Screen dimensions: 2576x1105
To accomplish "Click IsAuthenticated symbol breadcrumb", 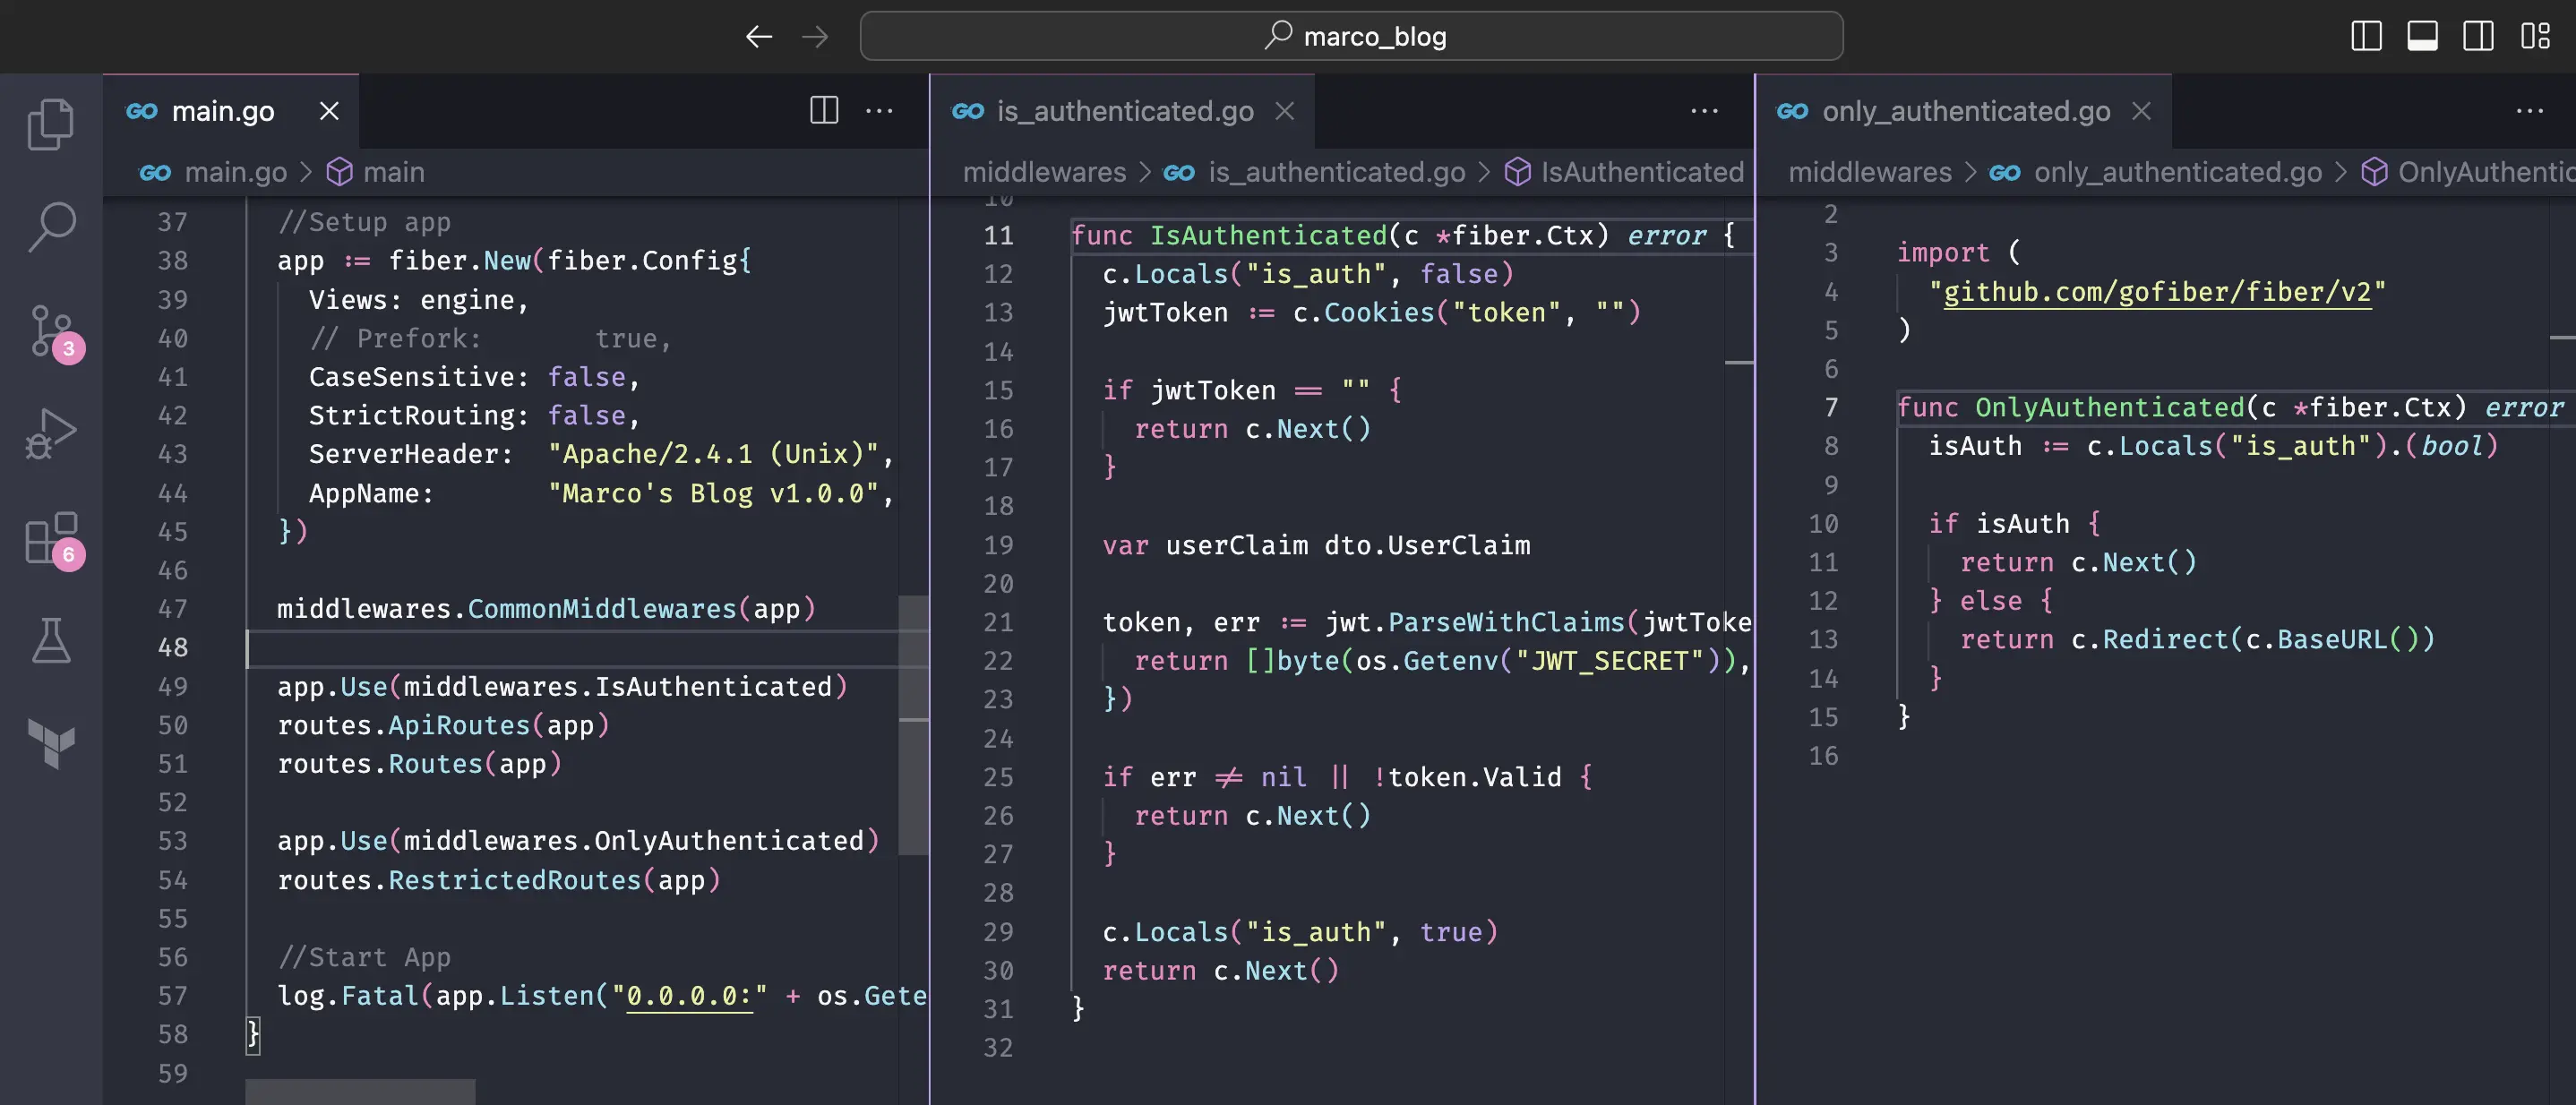I will tap(1625, 172).
